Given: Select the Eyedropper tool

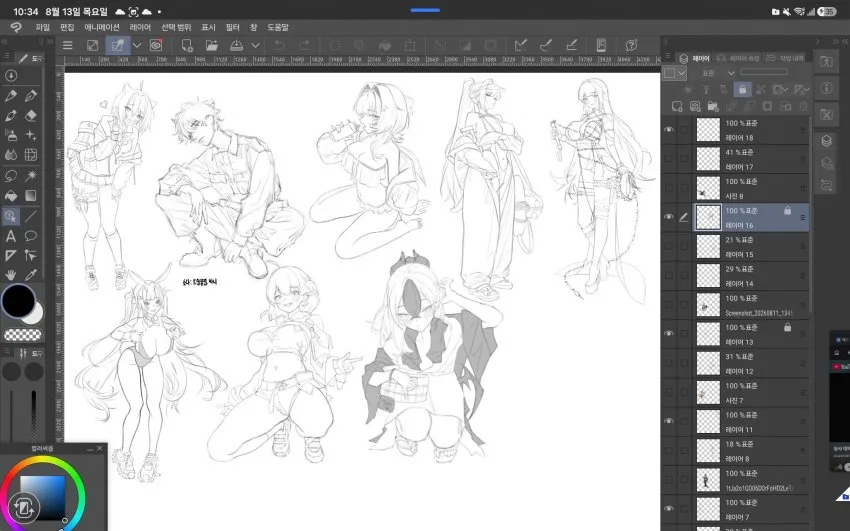Looking at the screenshot, I should pos(31,275).
